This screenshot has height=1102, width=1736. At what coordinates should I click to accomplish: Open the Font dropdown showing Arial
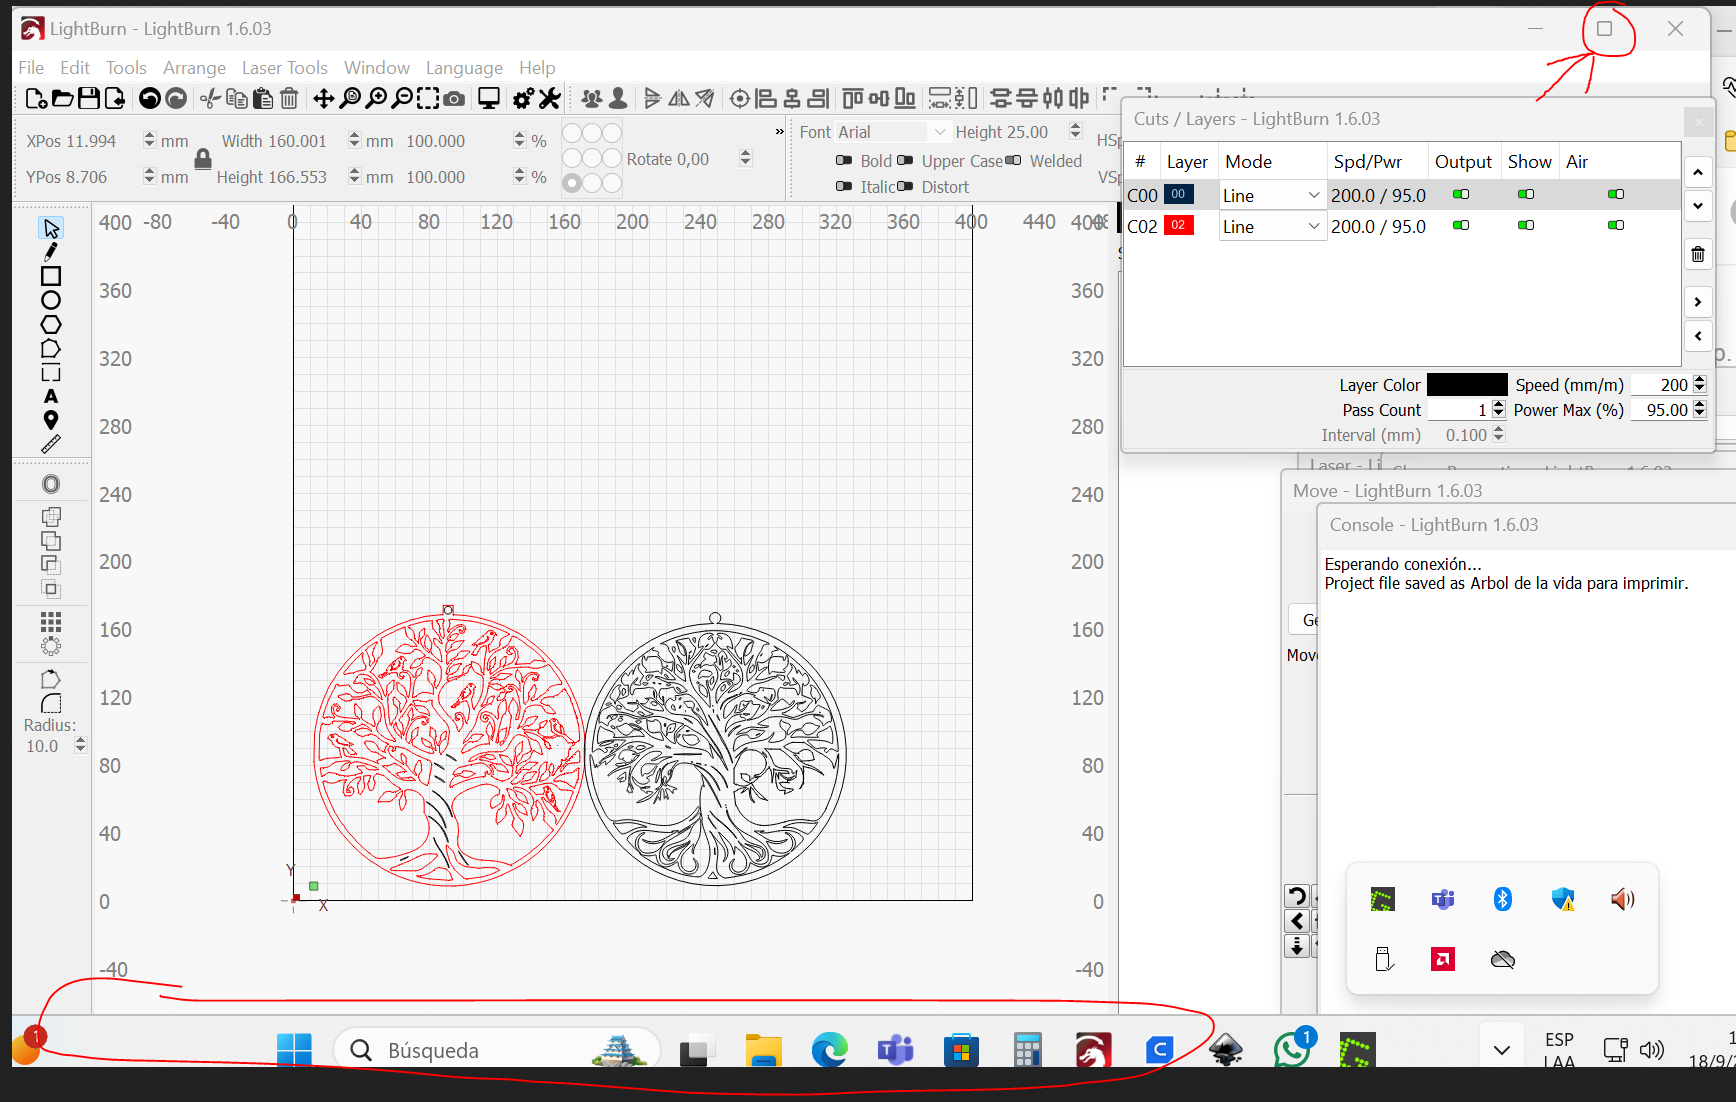[890, 132]
